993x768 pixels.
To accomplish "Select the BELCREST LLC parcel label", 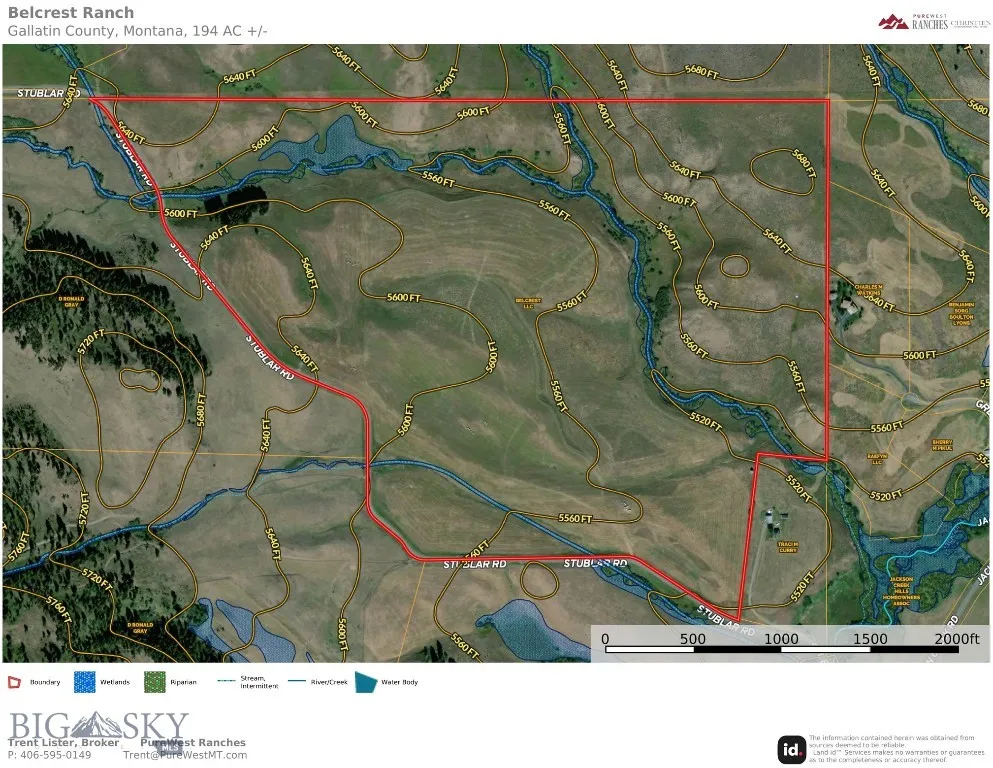I will [527, 300].
